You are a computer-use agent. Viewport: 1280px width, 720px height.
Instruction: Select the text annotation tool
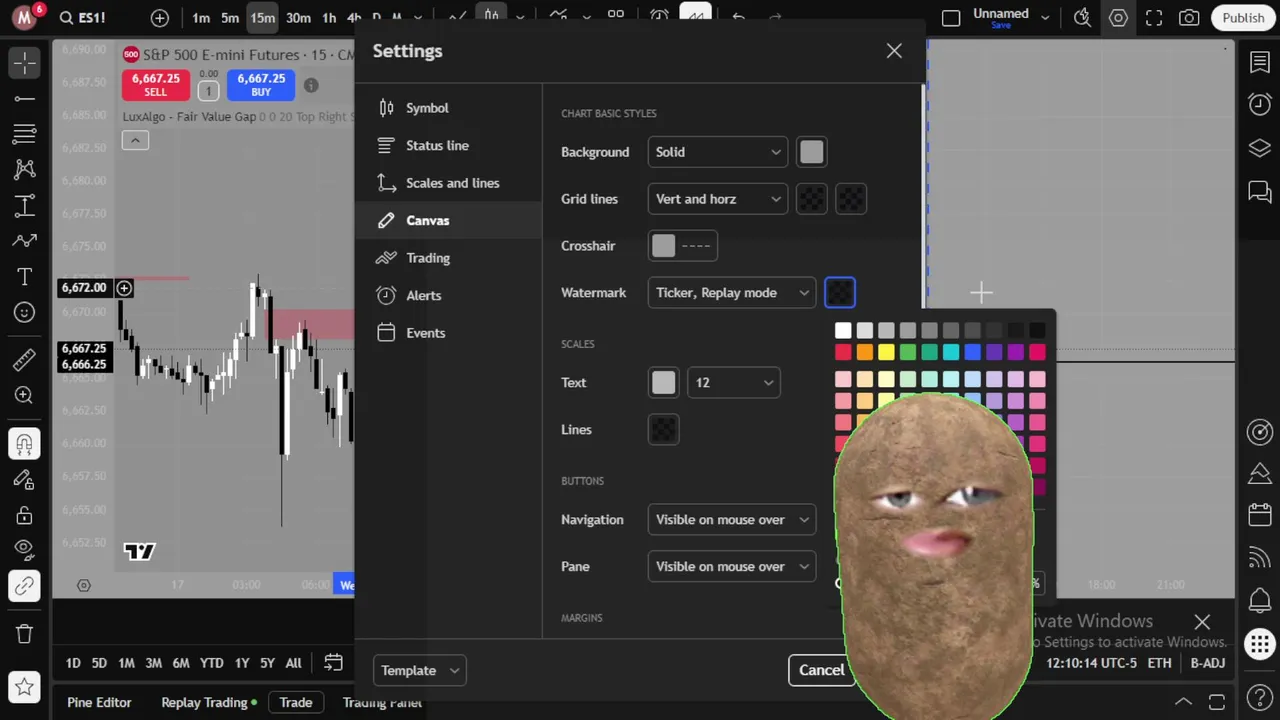click(x=24, y=277)
